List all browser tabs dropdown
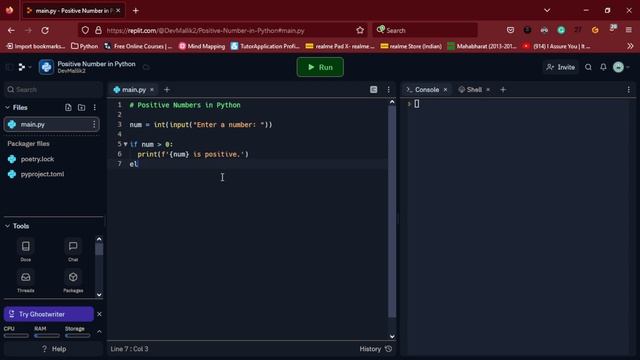The image size is (640, 360). tap(547, 11)
